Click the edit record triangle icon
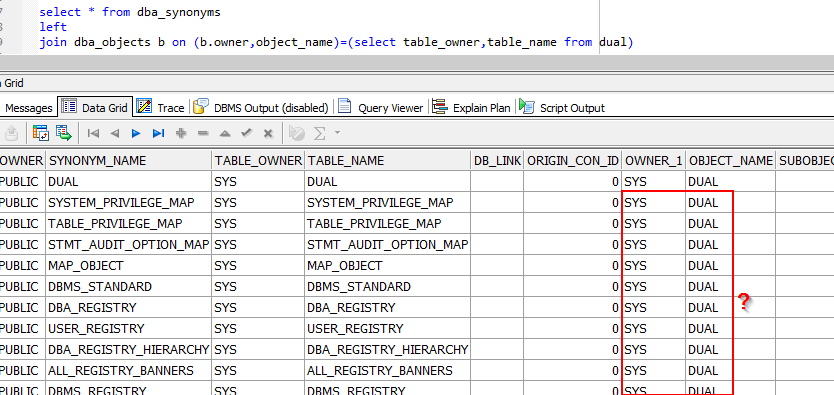 (x=225, y=133)
